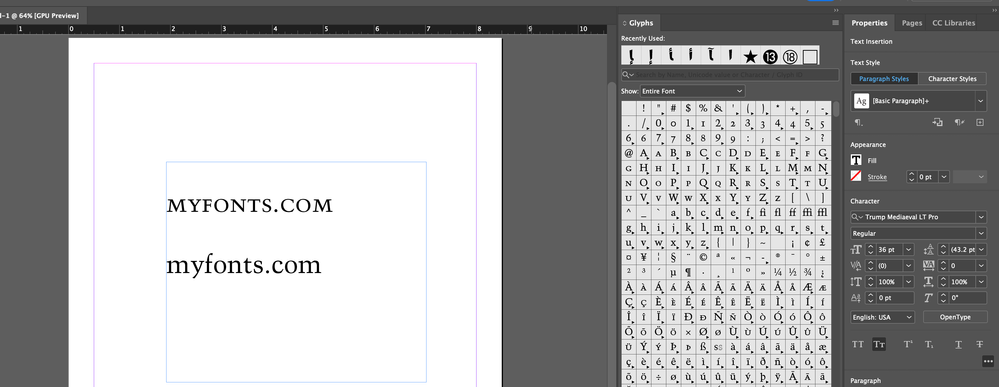Open the Regular font style dropdown
Screen dimensions: 999x387
pyautogui.click(x=981, y=233)
